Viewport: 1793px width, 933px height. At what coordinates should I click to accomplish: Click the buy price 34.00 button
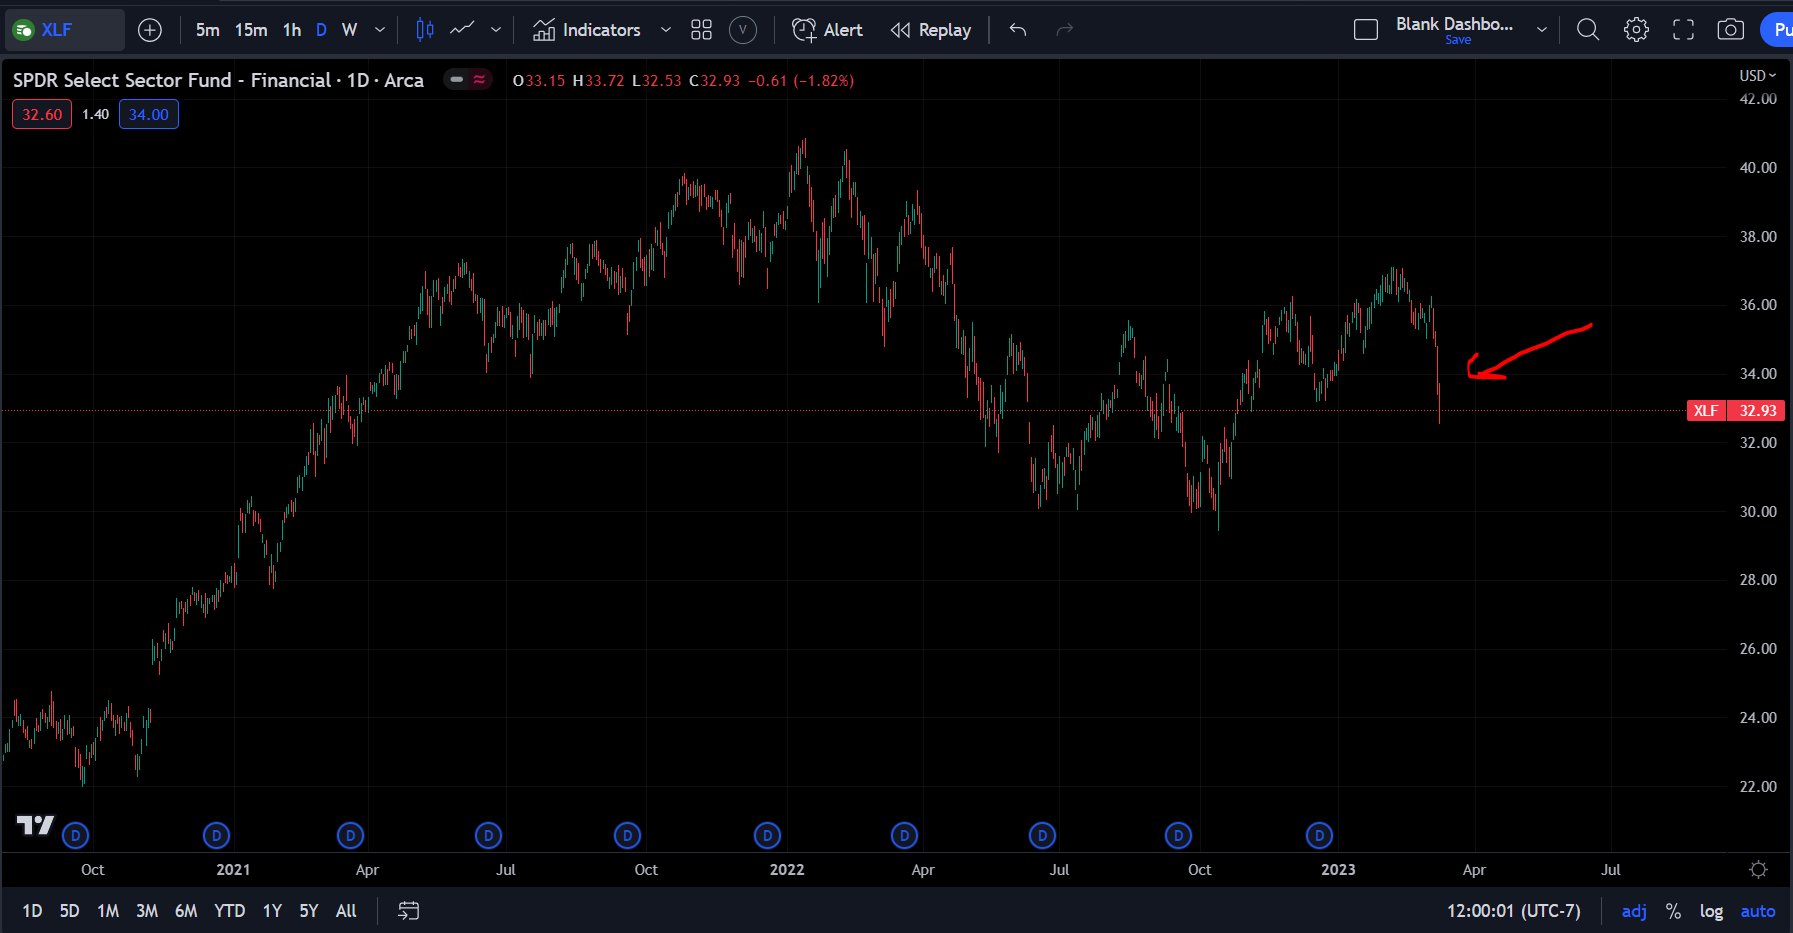pyautogui.click(x=149, y=115)
